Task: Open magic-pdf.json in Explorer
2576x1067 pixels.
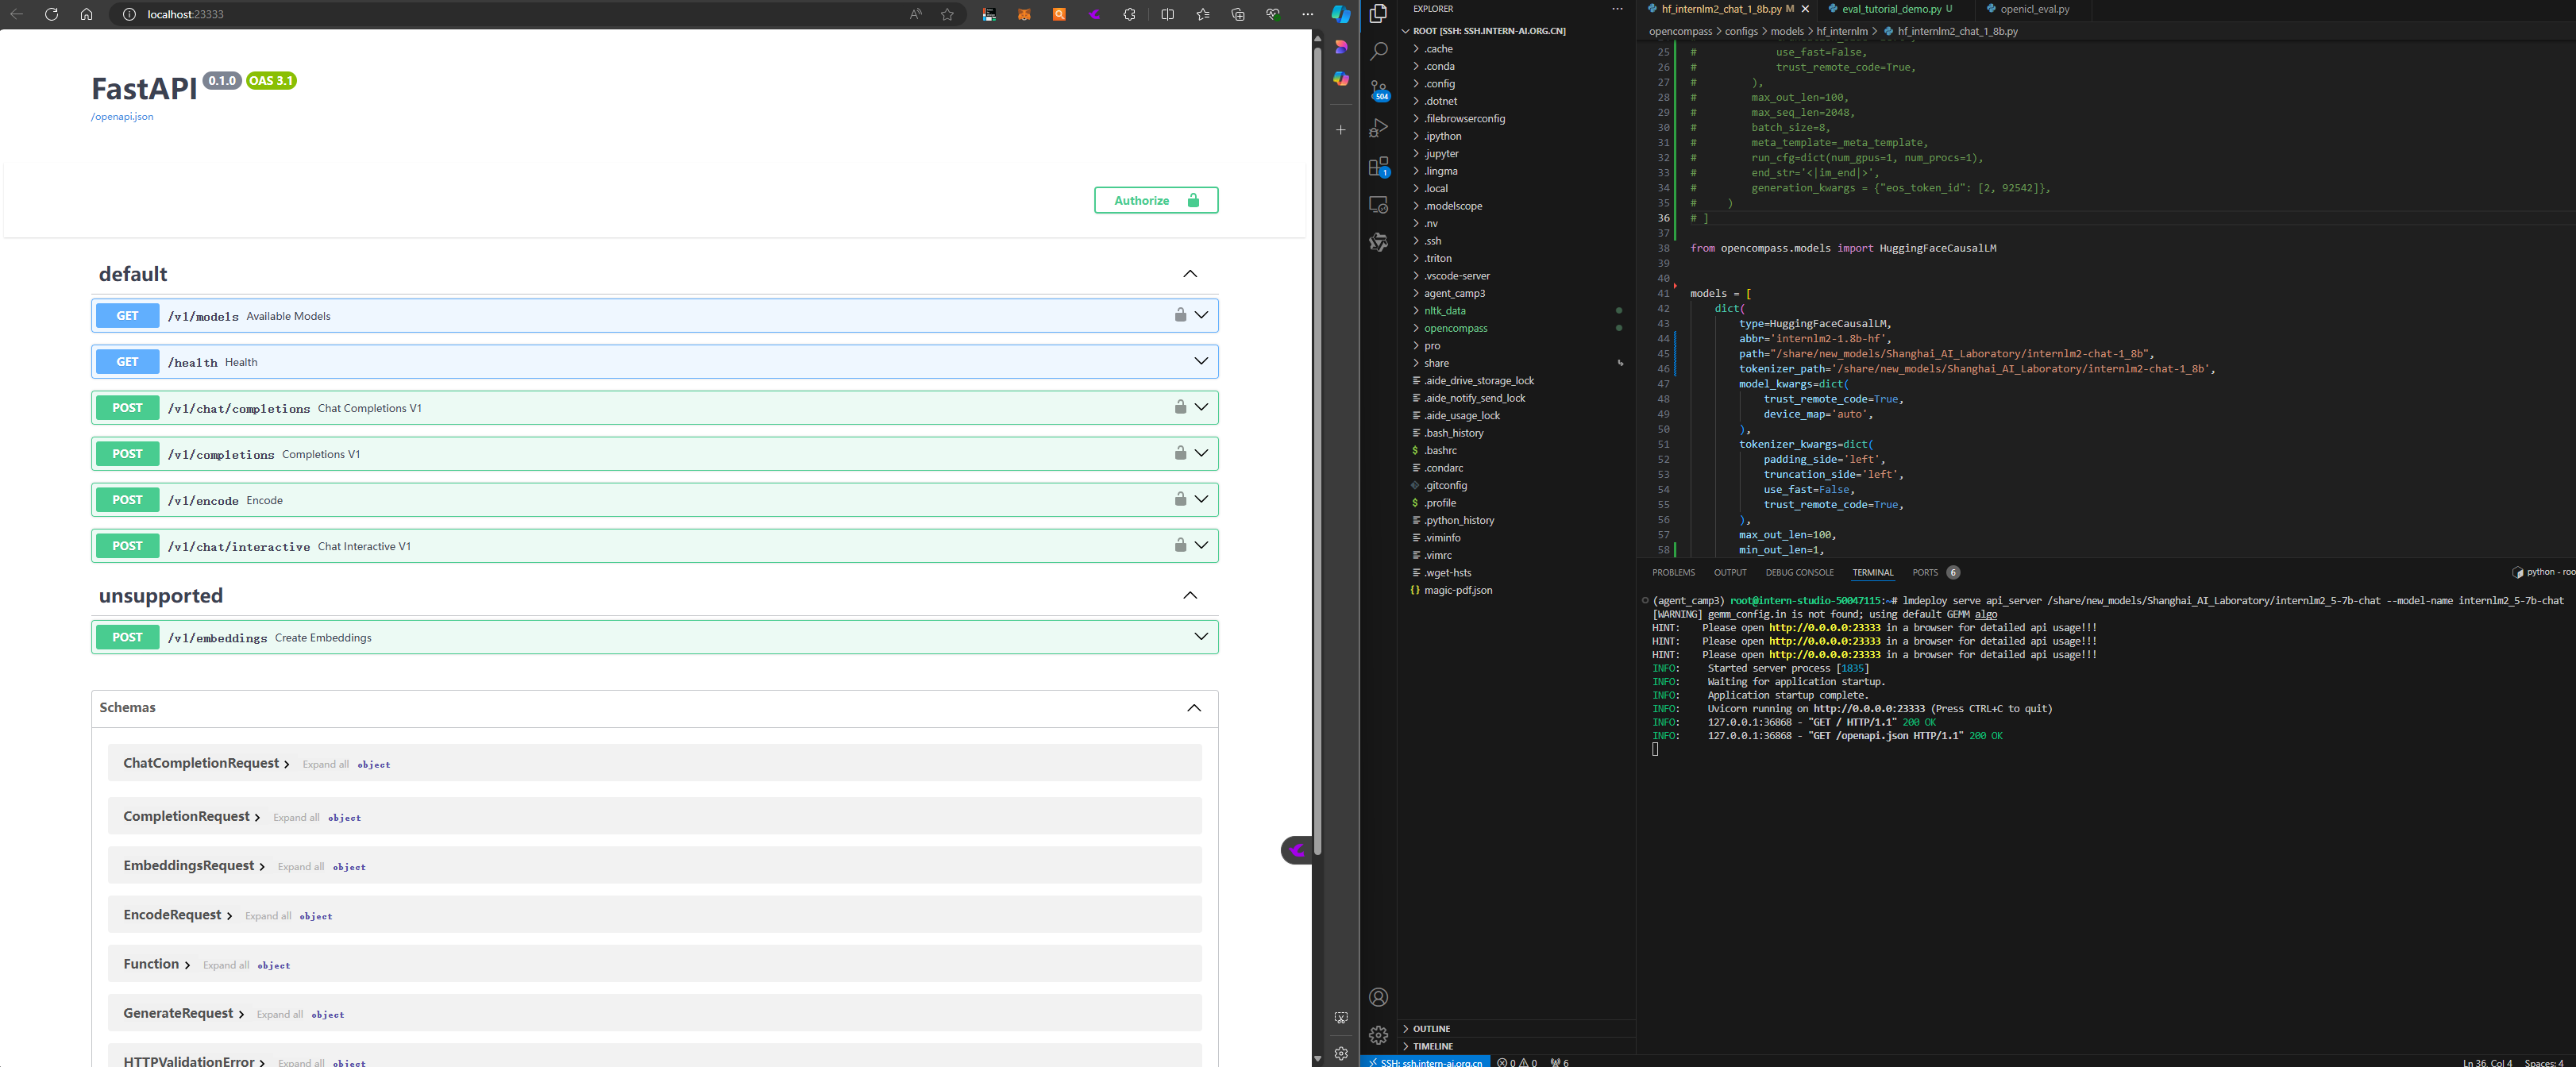Action: coord(1458,590)
